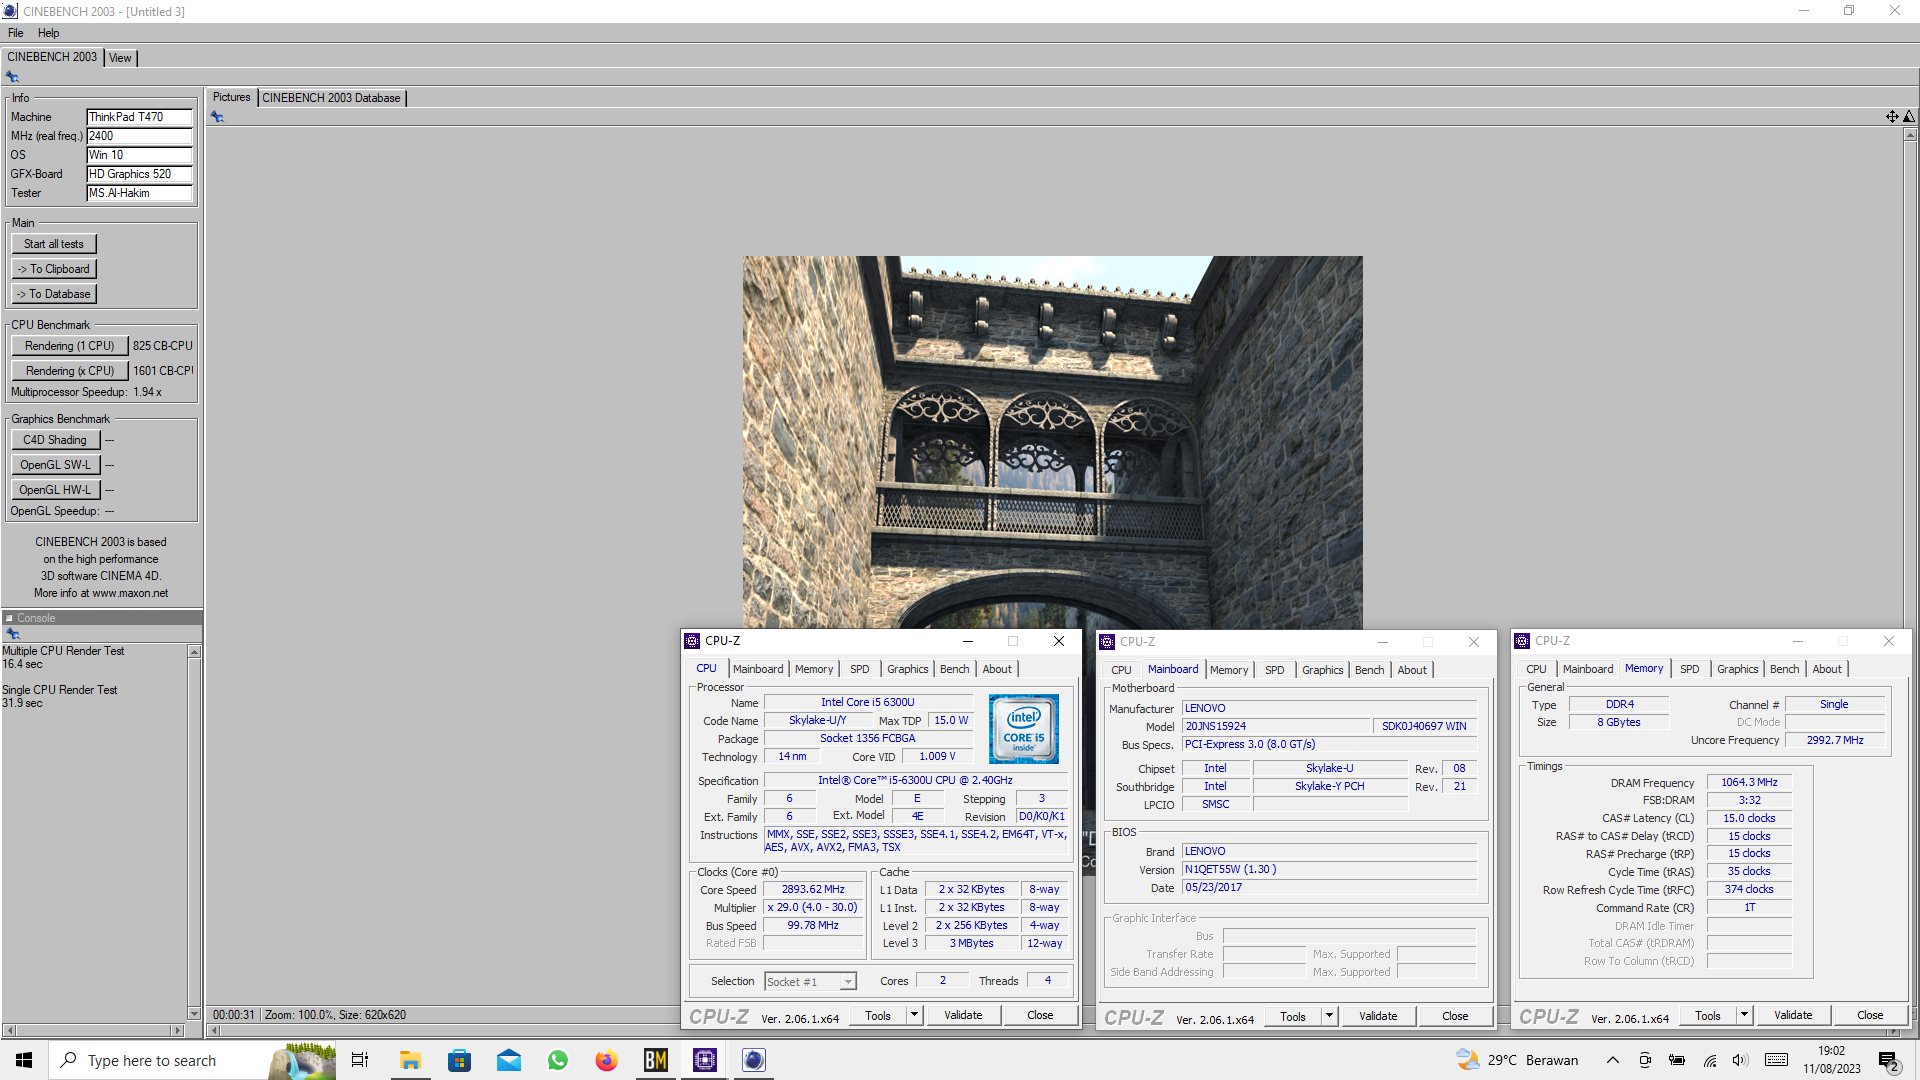Open WhatsApp from the taskbar
The width and height of the screenshot is (1920, 1080).
[558, 1060]
